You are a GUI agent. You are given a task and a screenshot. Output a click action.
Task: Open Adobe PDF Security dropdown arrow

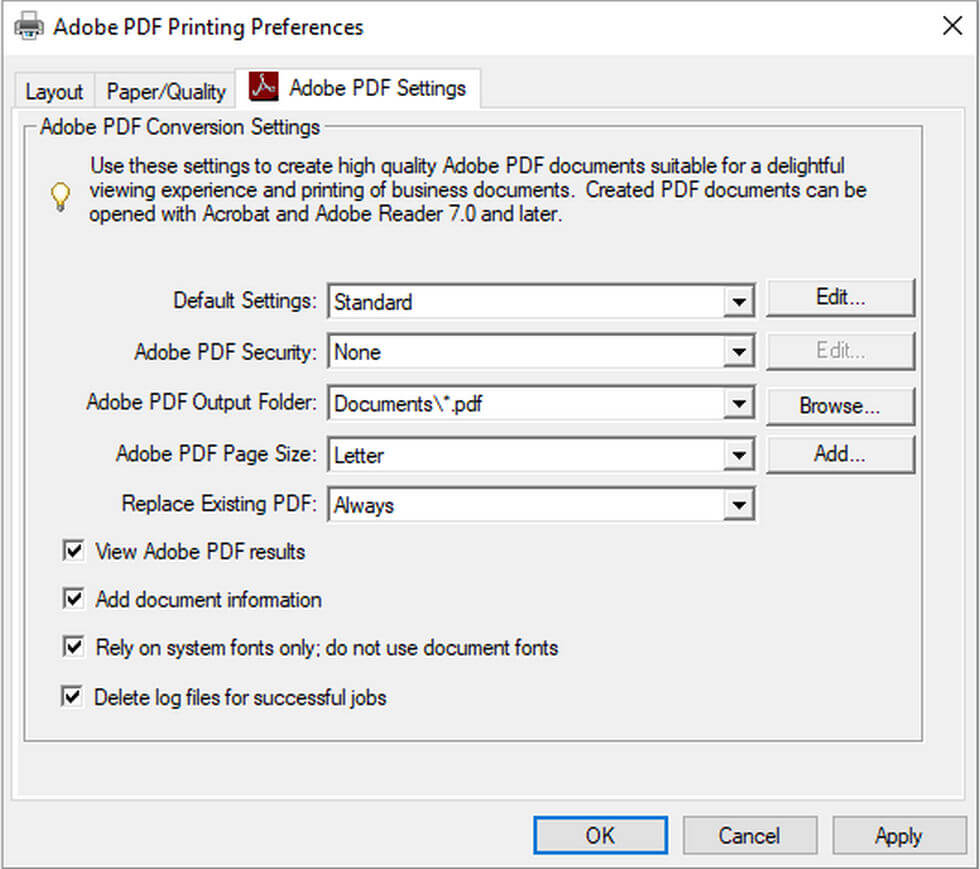[x=739, y=352]
